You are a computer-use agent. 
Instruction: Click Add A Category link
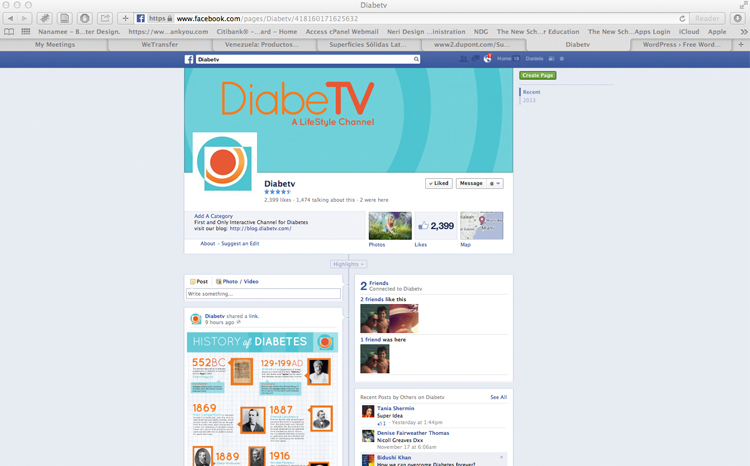tap(213, 216)
